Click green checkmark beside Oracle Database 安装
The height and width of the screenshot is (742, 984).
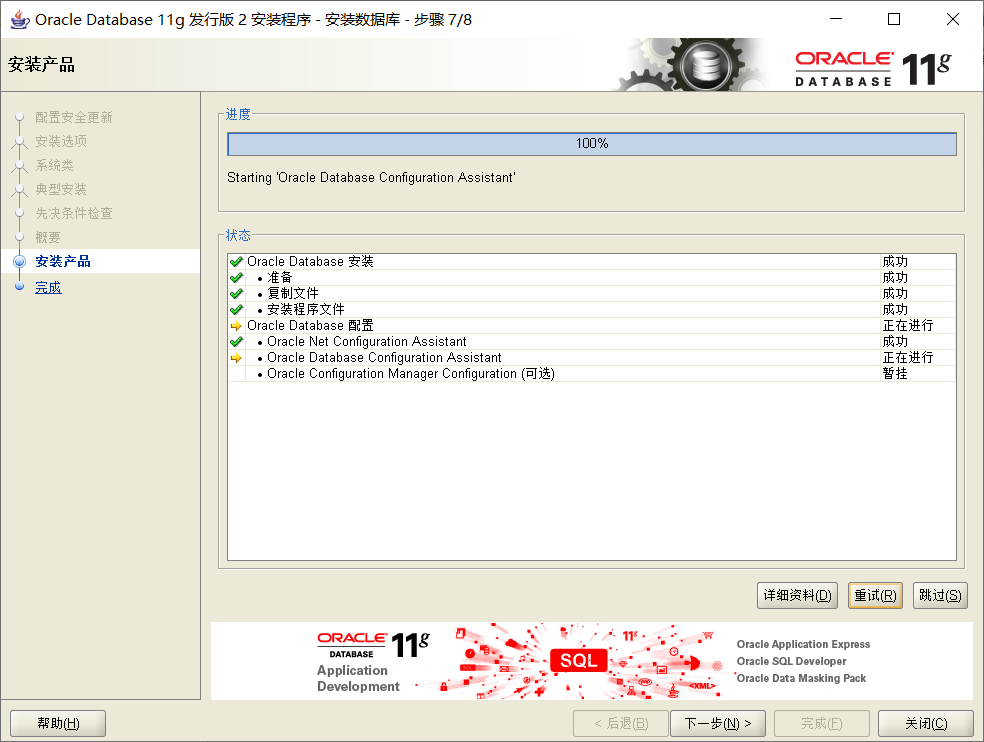tap(237, 262)
